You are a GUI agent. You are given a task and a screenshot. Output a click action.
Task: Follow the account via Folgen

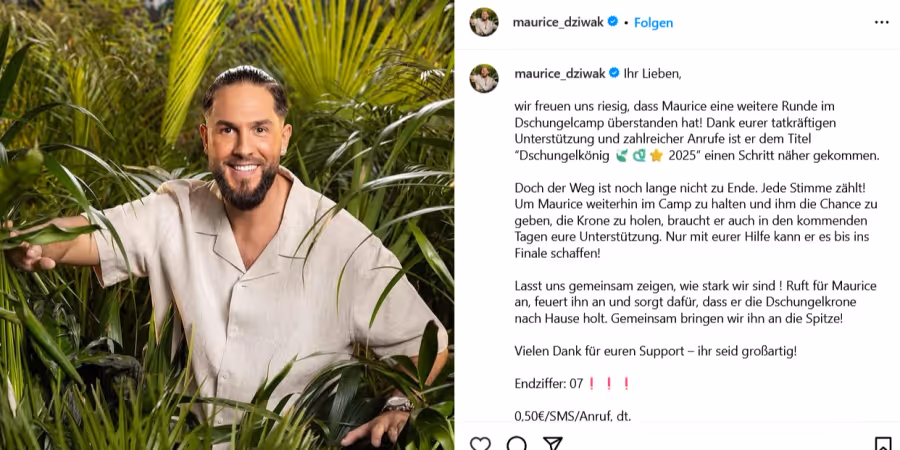653,23
